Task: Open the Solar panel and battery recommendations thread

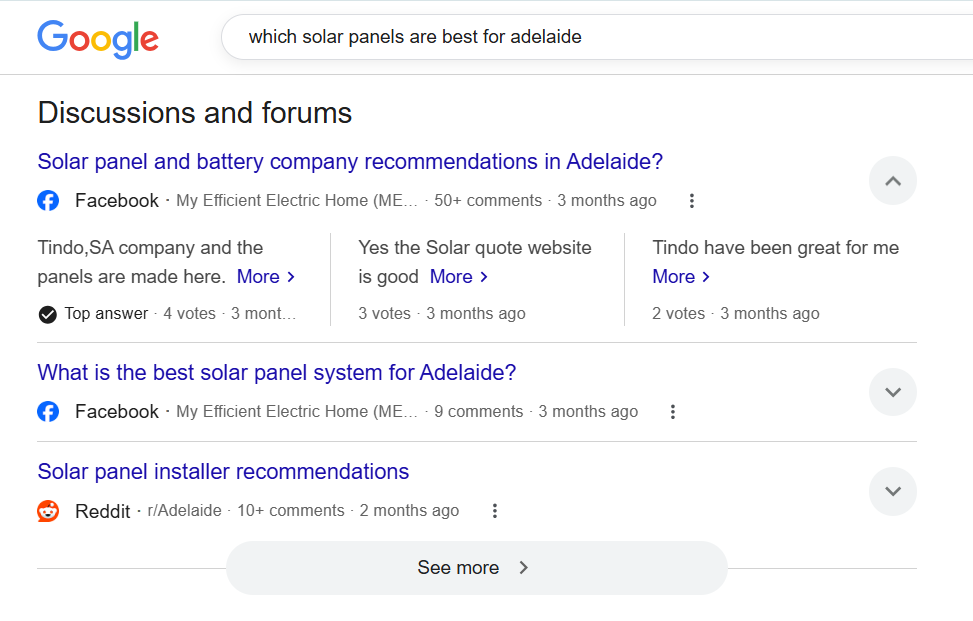Action: 349,161
